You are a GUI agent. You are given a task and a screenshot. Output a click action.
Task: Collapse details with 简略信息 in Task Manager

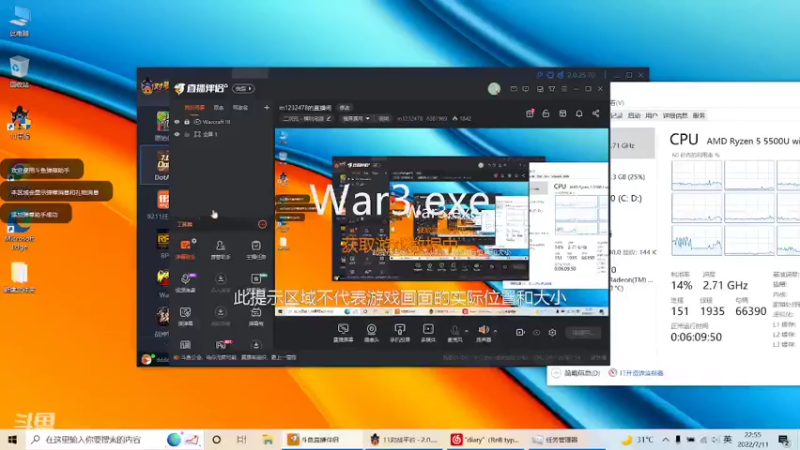[576, 373]
